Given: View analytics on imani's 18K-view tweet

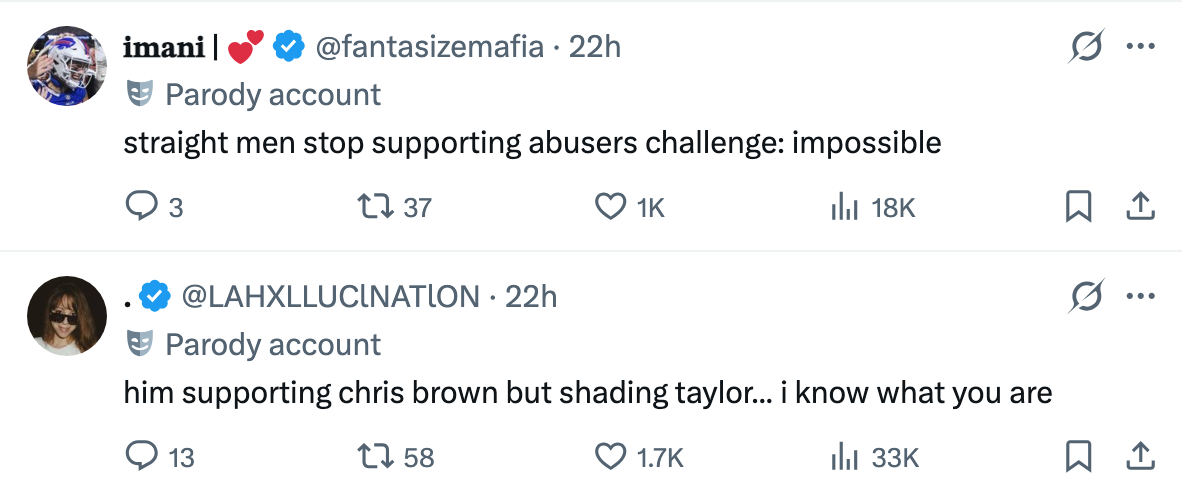Looking at the screenshot, I should click(846, 207).
